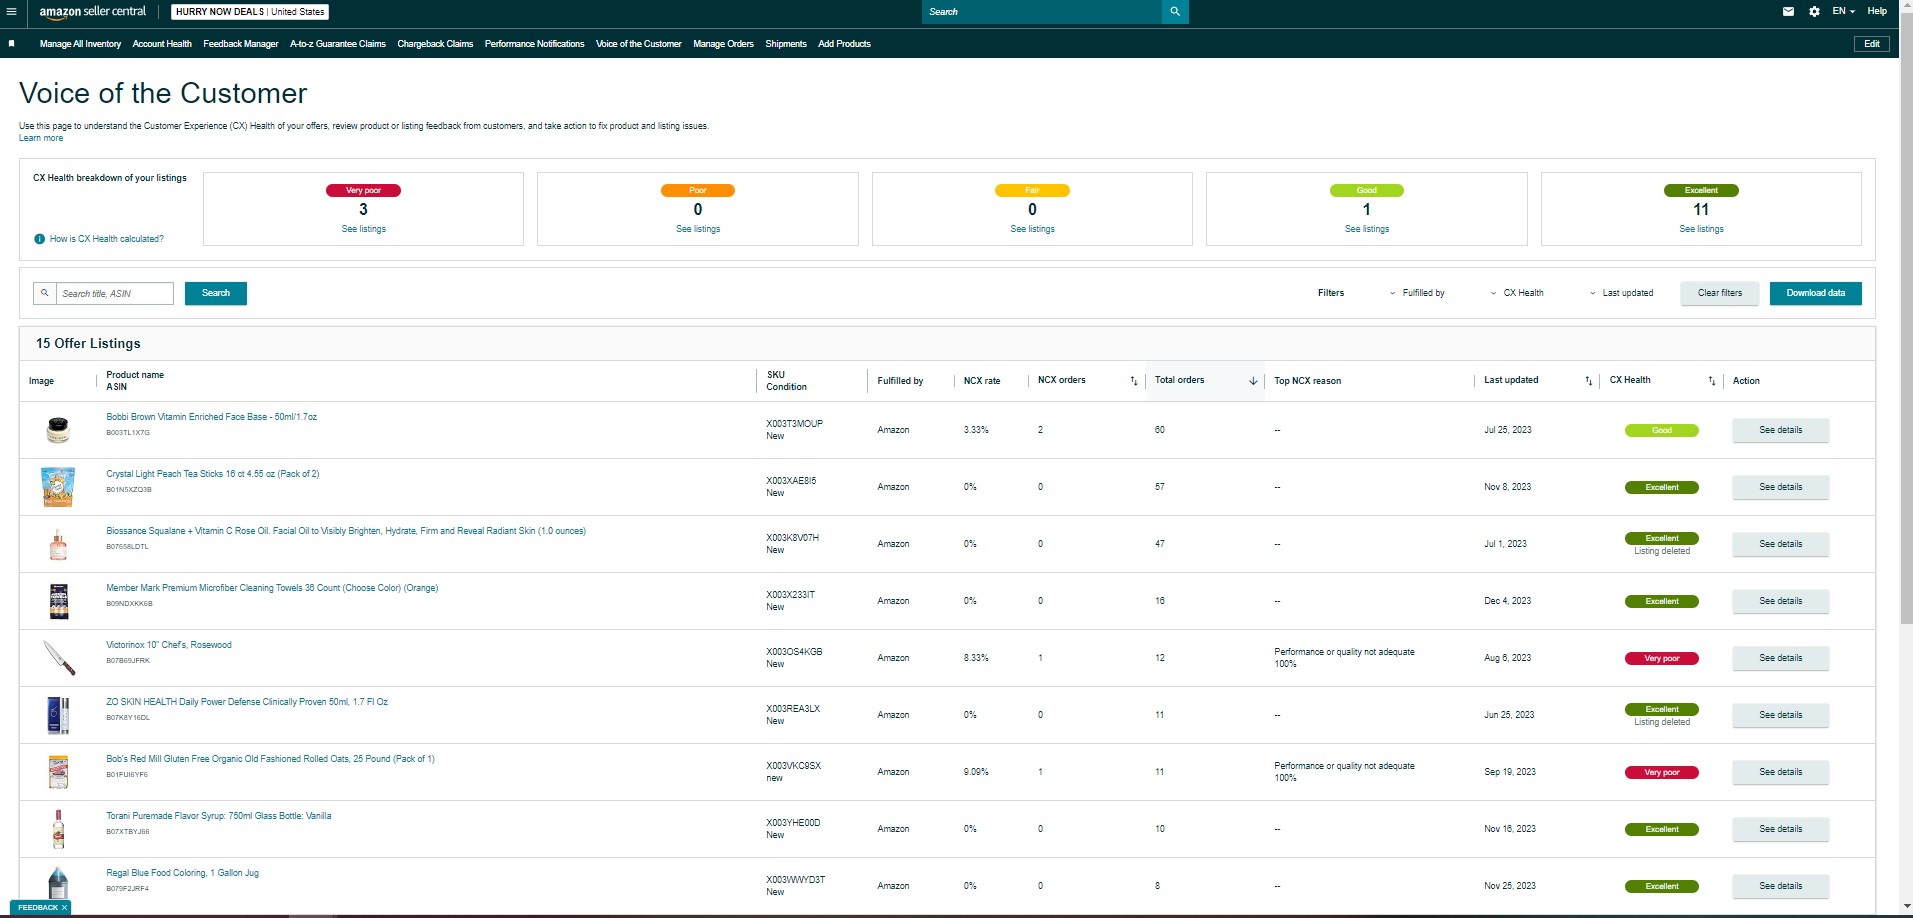See details for Bob's Red Mill Oats
The width and height of the screenshot is (1913, 918).
point(1781,772)
